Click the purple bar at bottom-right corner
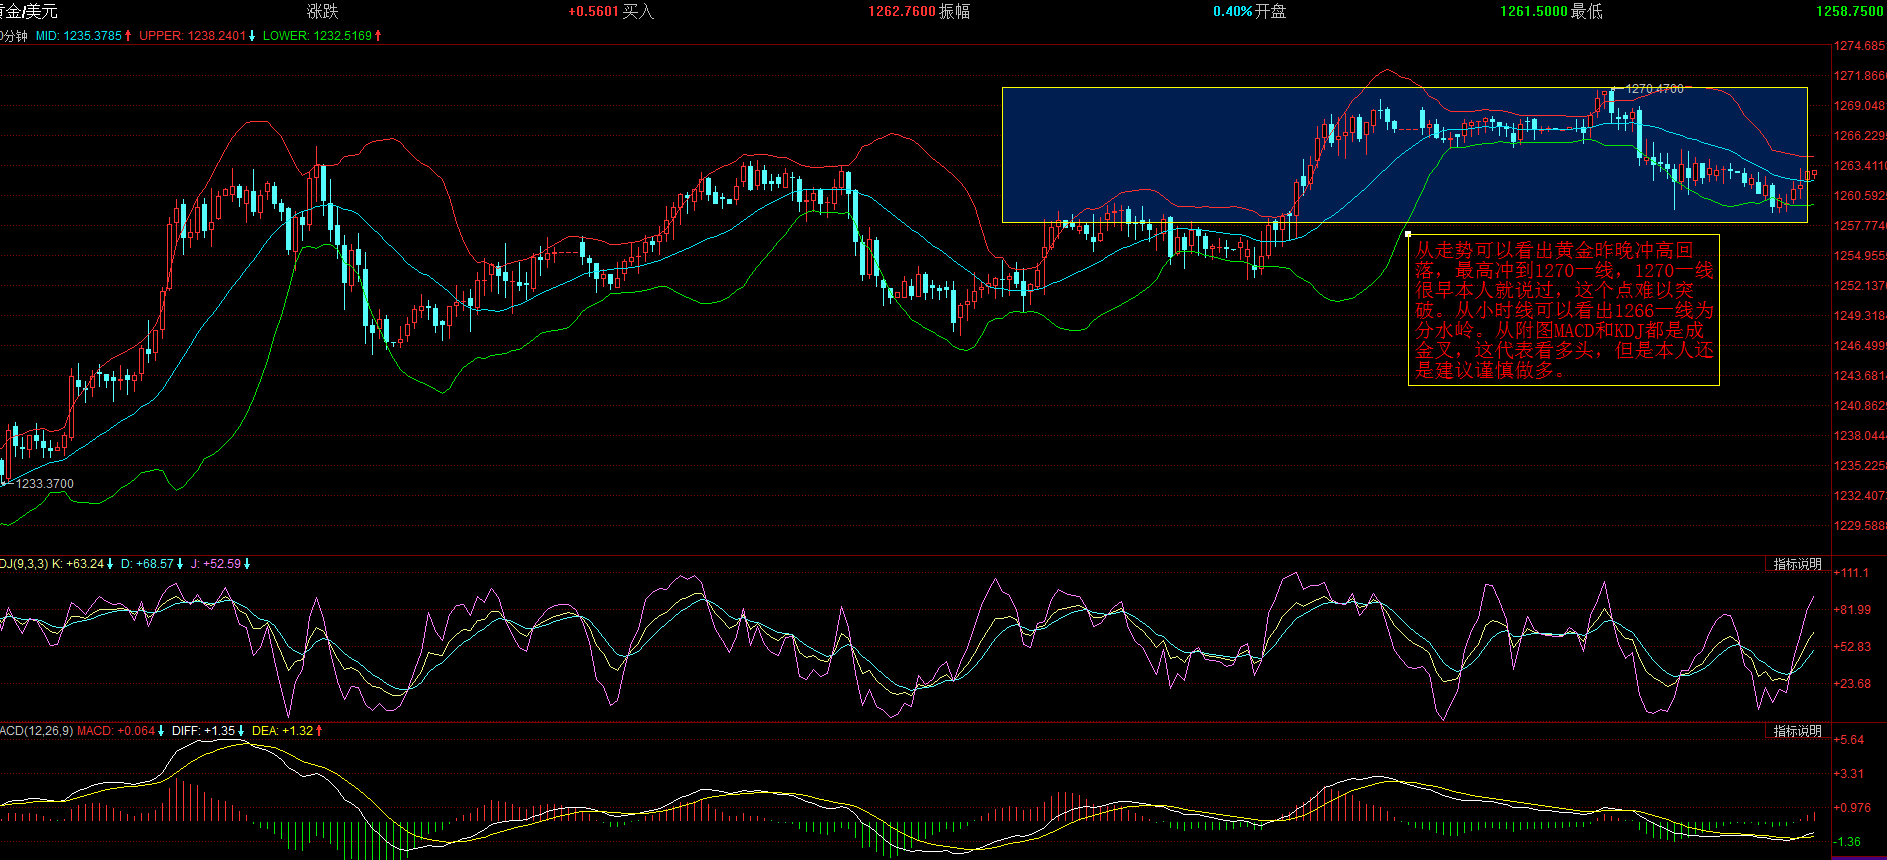 pyautogui.click(x=1858, y=857)
